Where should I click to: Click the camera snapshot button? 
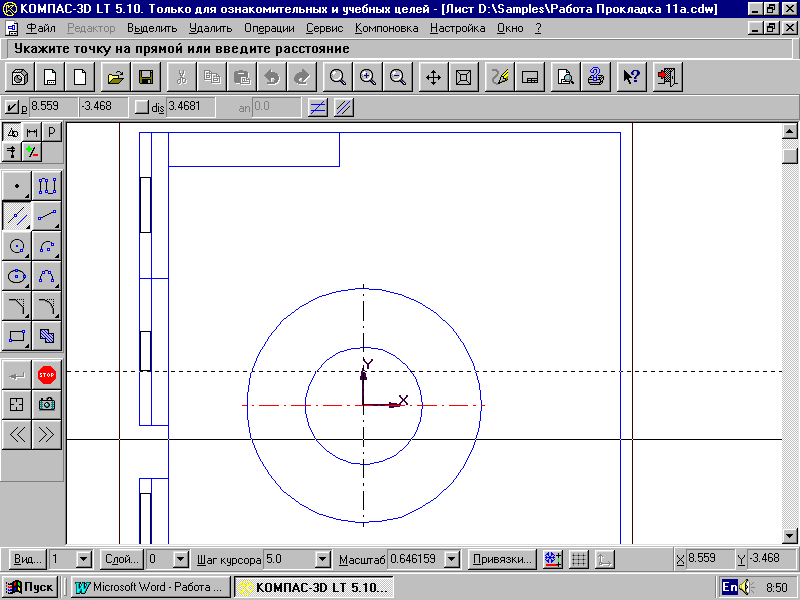(x=47, y=405)
